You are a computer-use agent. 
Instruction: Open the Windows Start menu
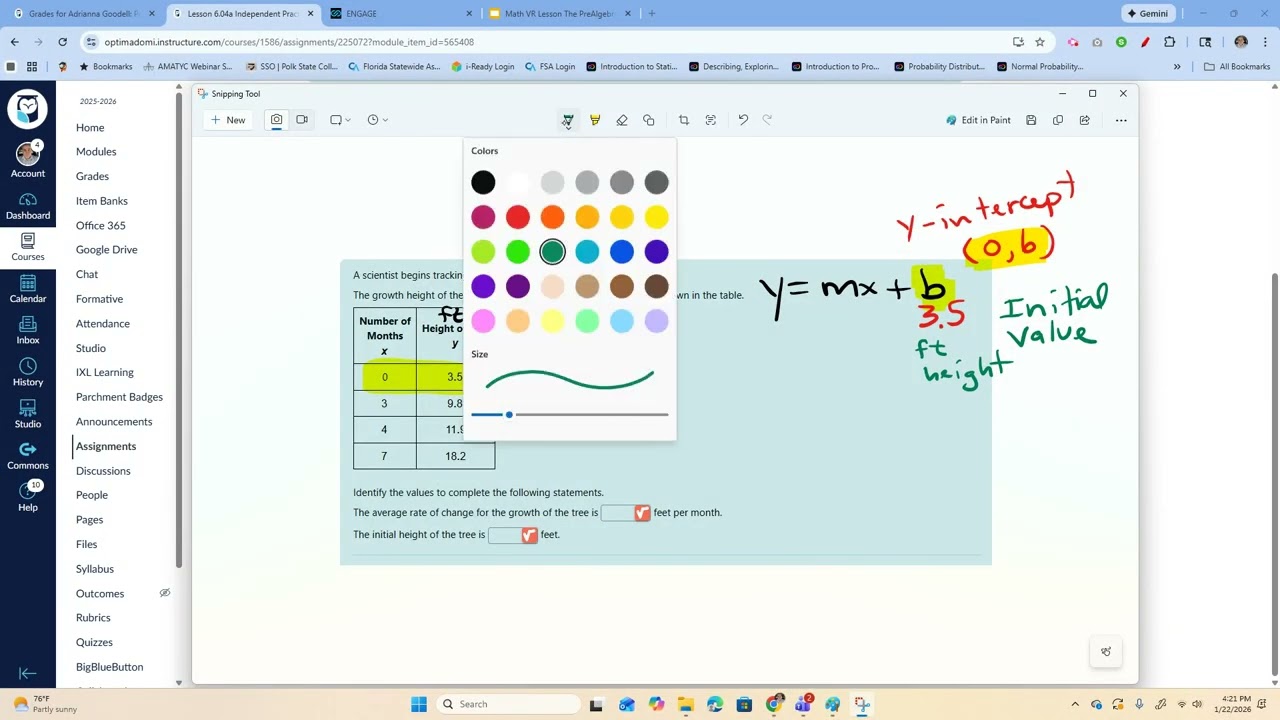pyautogui.click(x=419, y=704)
